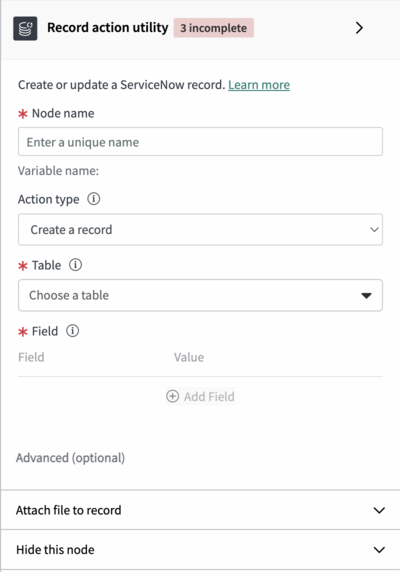Open the 'Choose a table' dropdown
Image resolution: width=400 pixels, height=572 pixels.
(200, 295)
